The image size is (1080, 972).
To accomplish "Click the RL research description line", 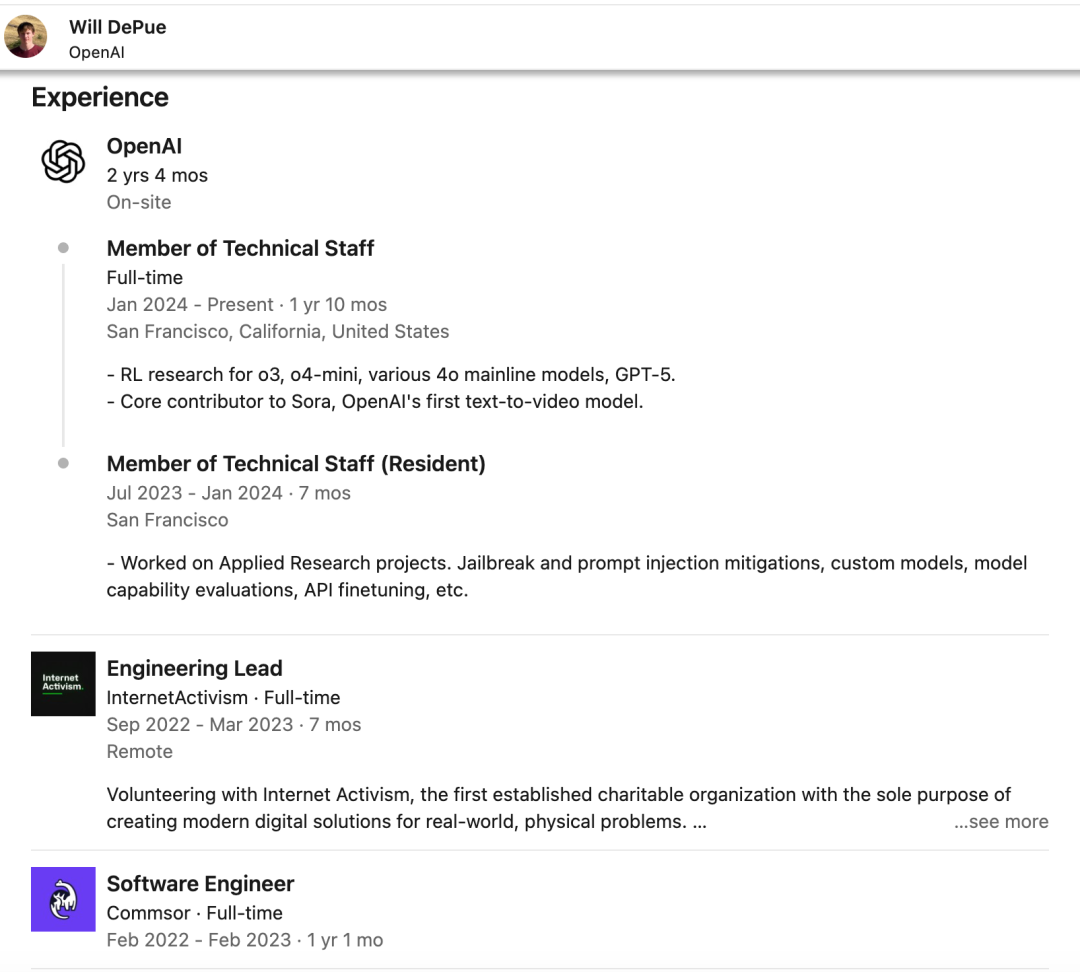I will (391, 375).
